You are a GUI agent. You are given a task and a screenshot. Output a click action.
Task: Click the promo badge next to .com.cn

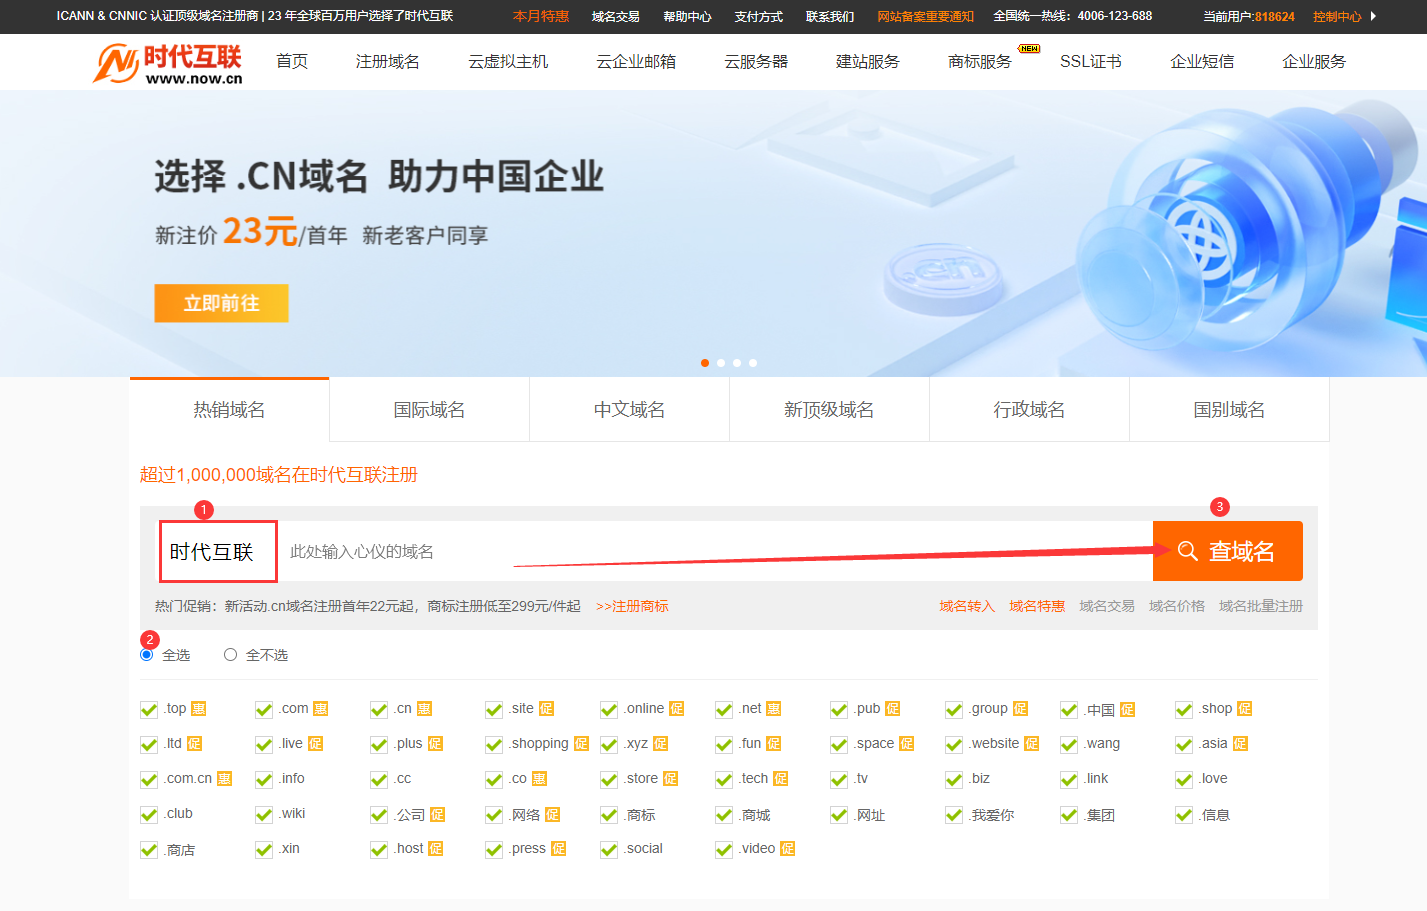pos(224,779)
